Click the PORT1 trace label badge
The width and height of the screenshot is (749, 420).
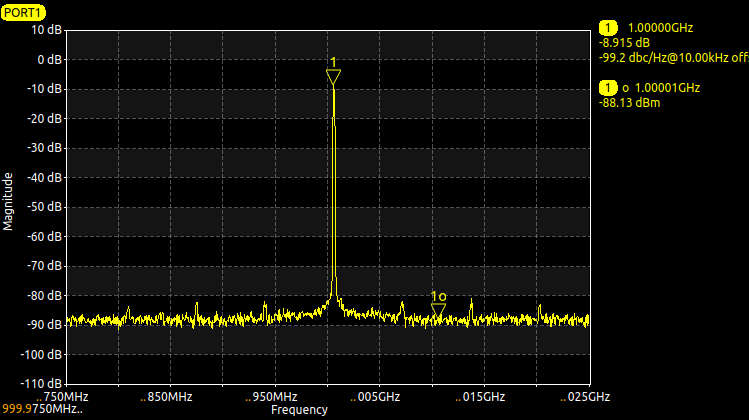pos(23,12)
